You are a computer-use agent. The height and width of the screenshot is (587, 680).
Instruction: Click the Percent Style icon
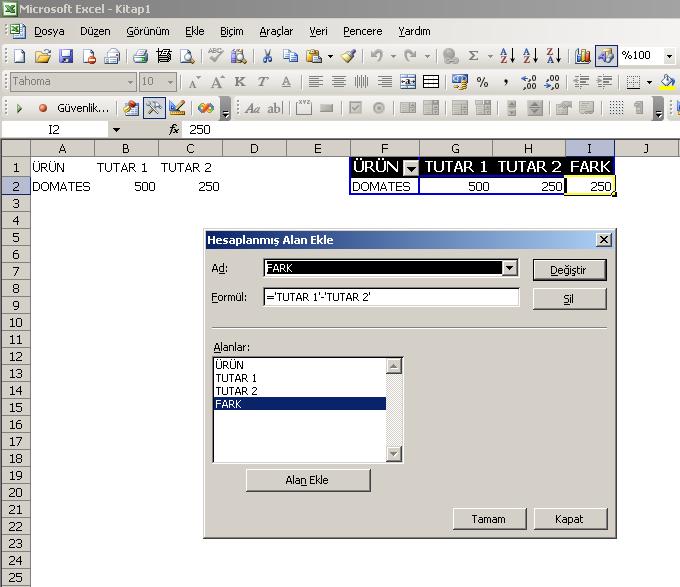[x=482, y=82]
